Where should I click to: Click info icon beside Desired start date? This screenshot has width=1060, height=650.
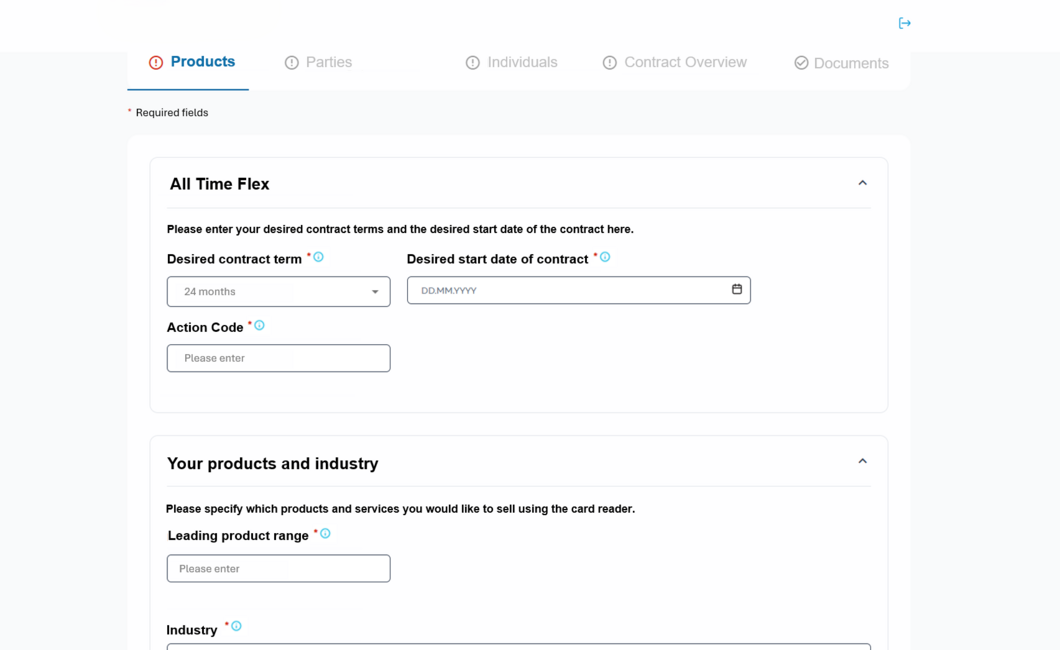pos(605,257)
